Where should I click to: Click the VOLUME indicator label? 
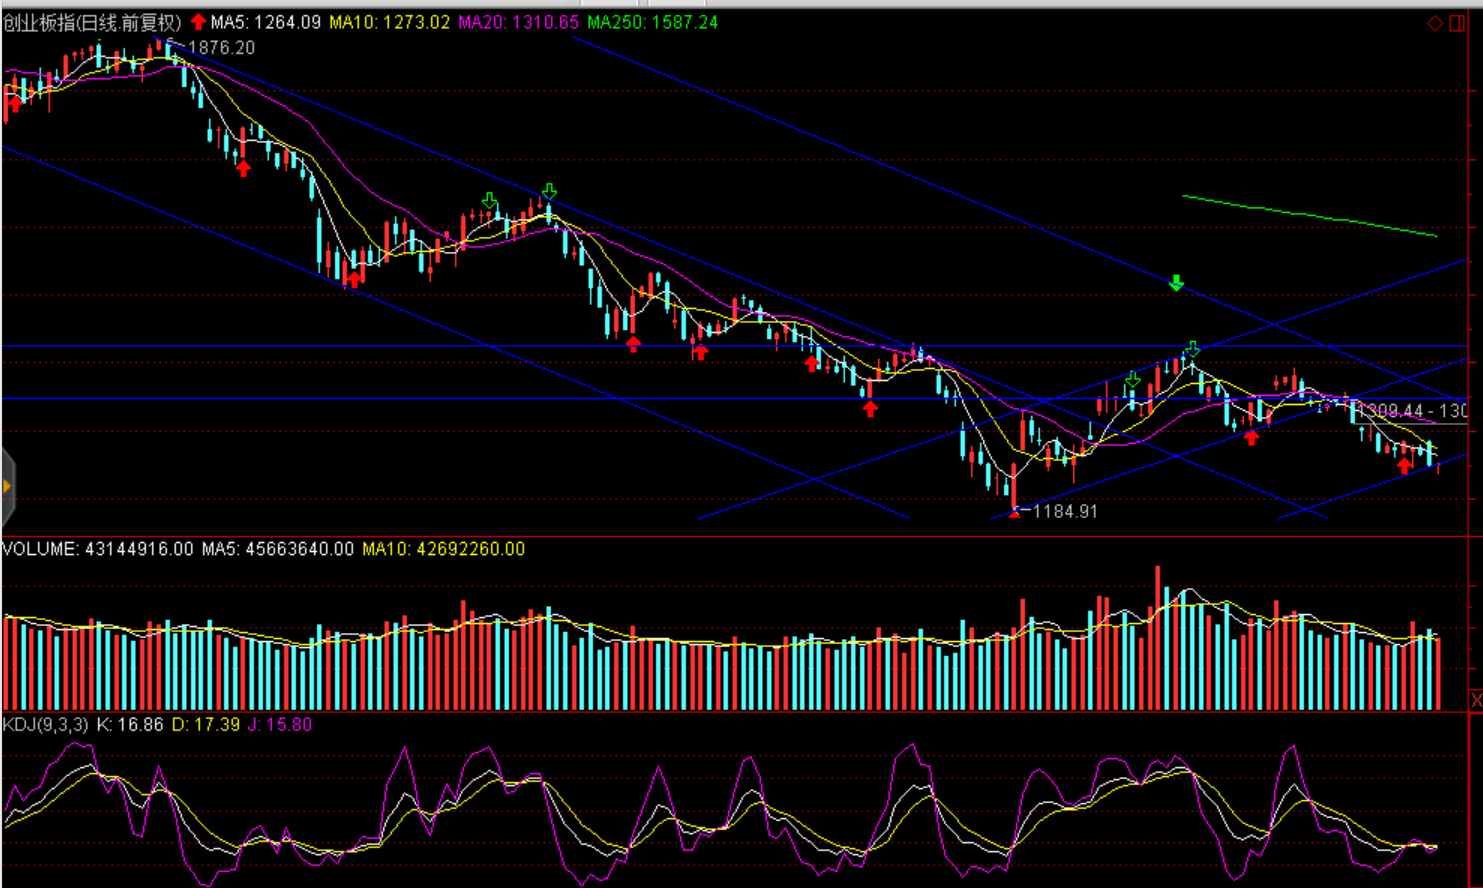tap(97, 549)
